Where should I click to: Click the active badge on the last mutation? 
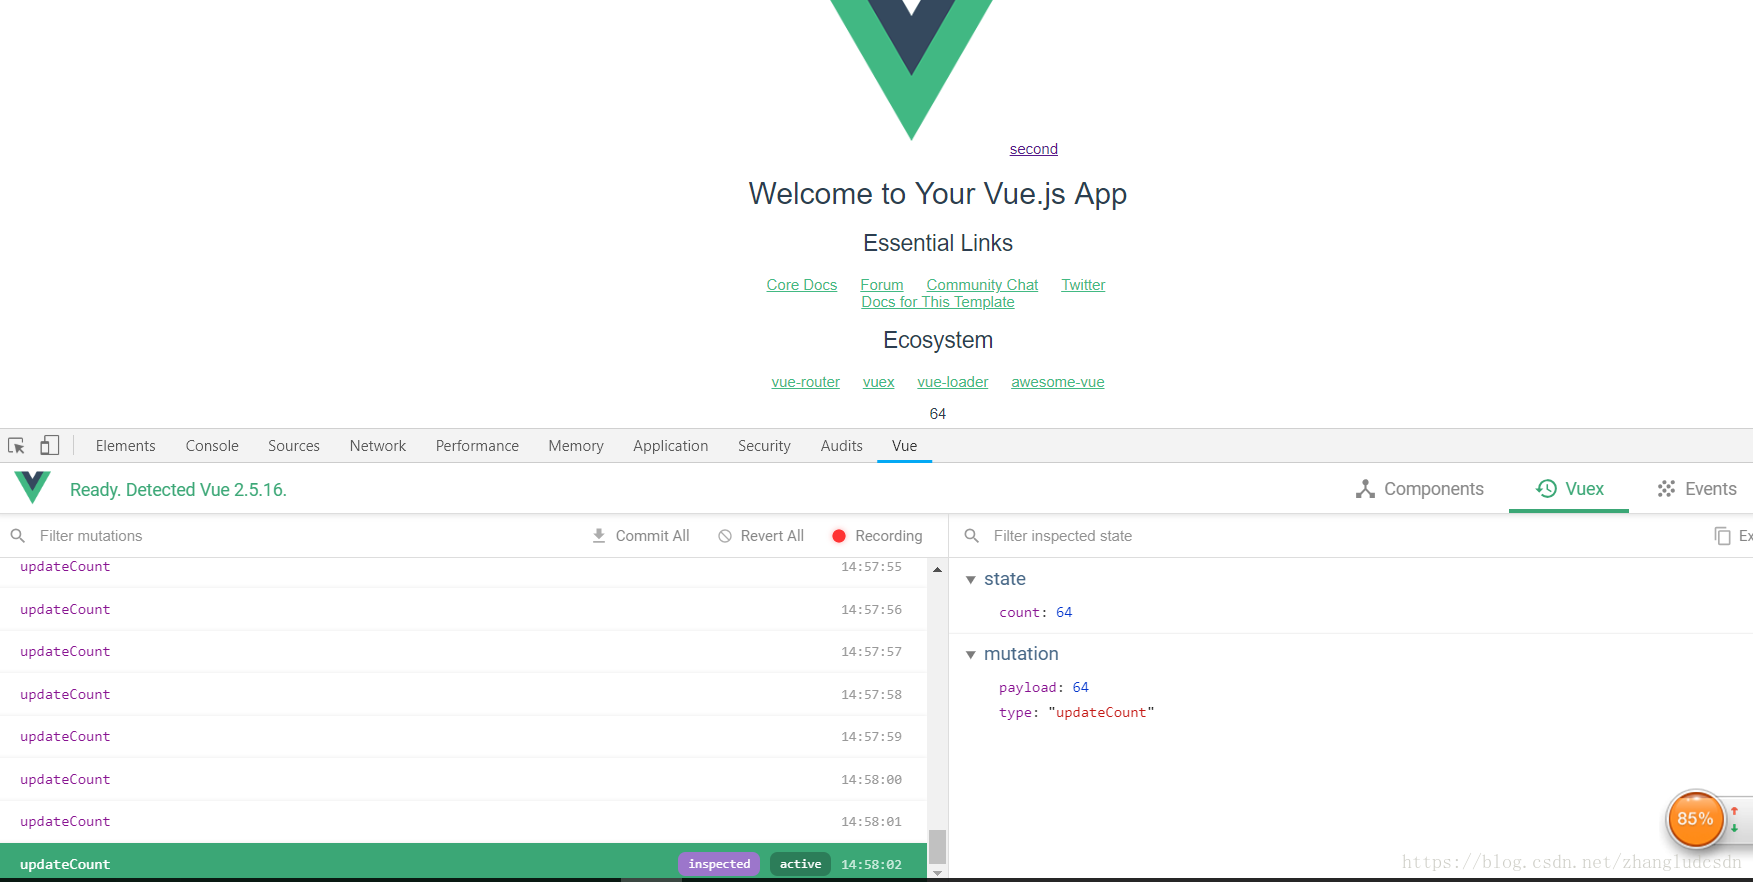click(x=800, y=864)
